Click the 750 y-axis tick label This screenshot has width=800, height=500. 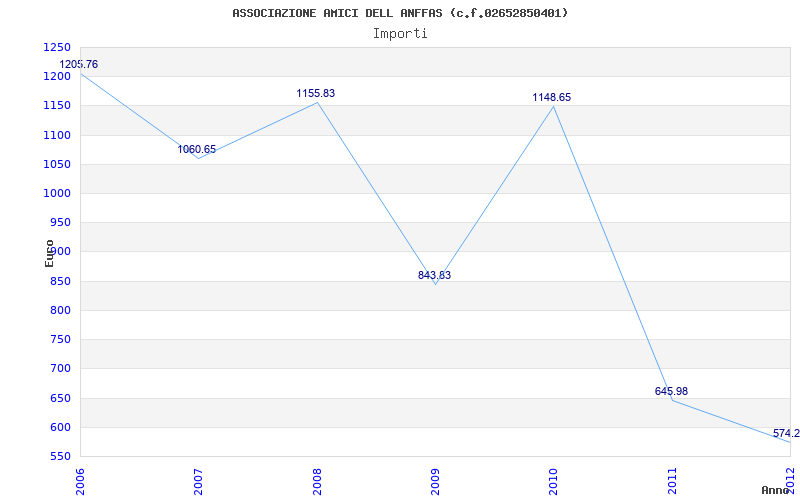pos(60,339)
